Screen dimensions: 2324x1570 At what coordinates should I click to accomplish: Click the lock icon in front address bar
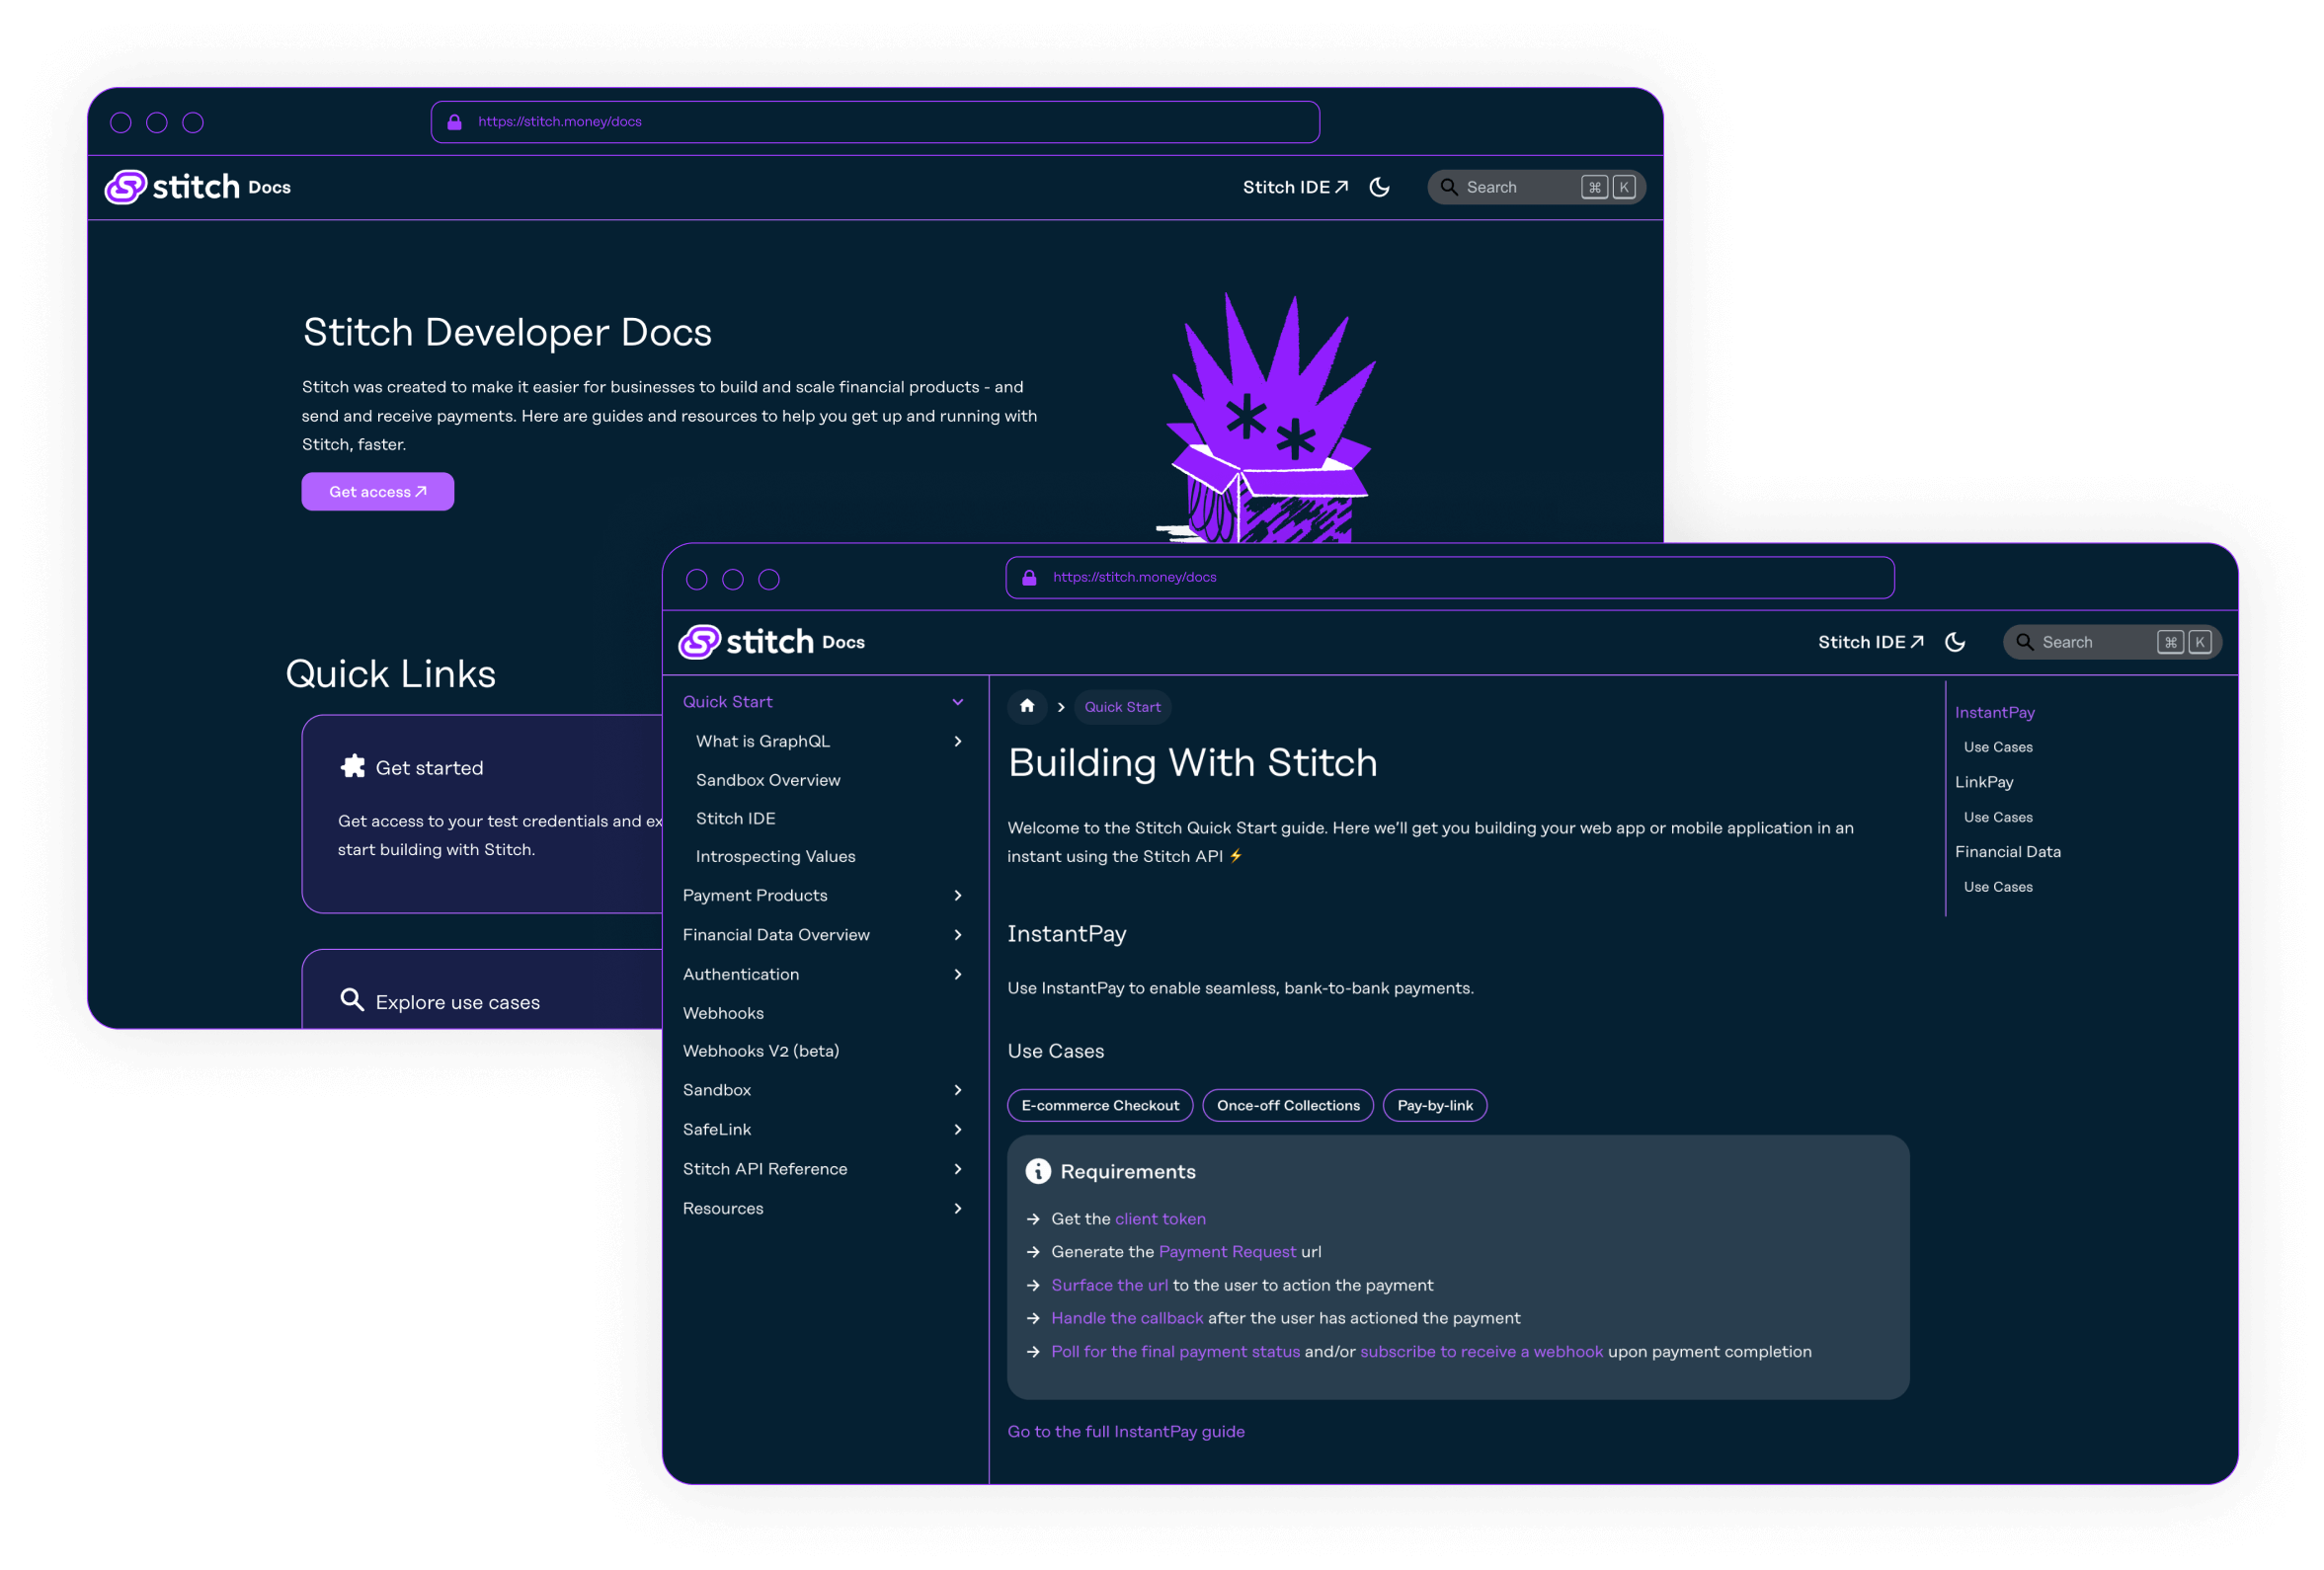coord(1029,578)
